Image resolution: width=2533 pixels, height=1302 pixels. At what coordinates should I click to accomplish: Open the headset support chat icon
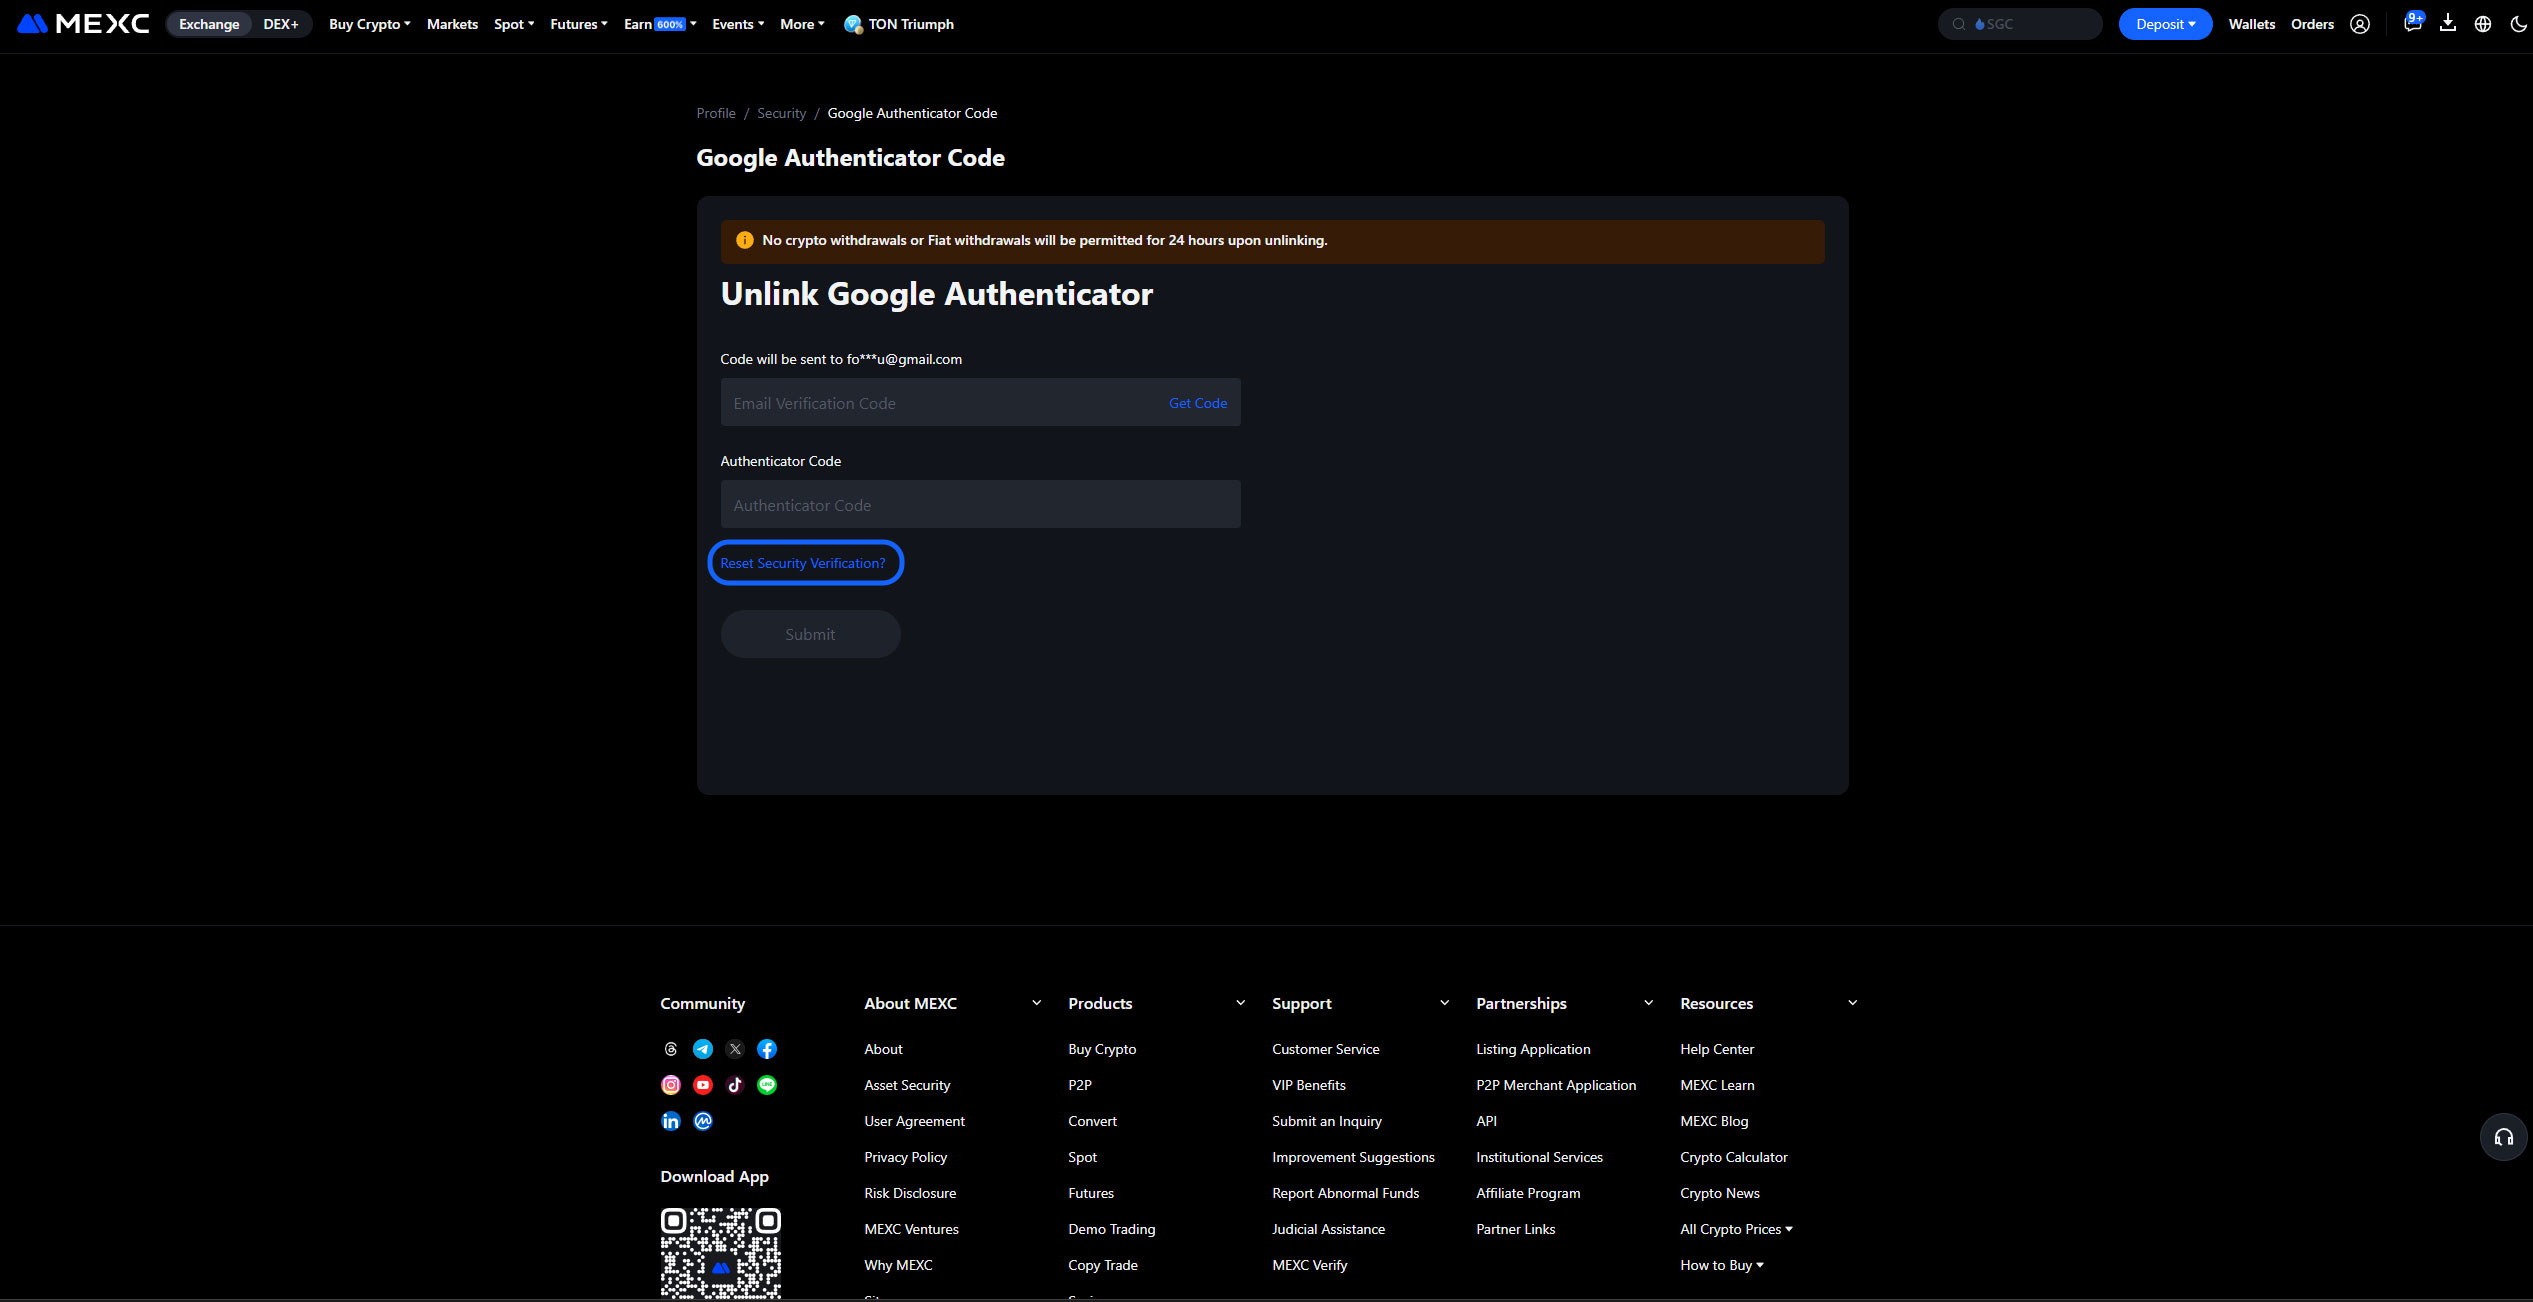pyautogui.click(x=2504, y=1137)
